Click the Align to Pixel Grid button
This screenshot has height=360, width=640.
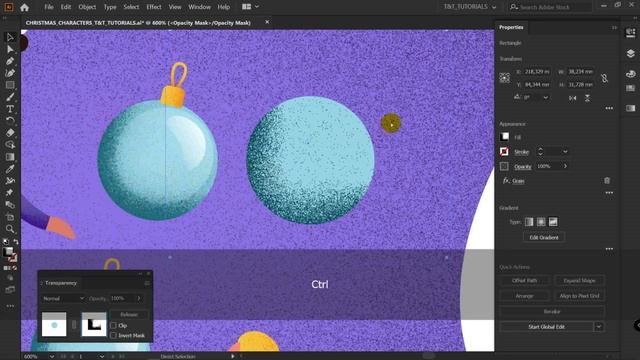(579, 296)
